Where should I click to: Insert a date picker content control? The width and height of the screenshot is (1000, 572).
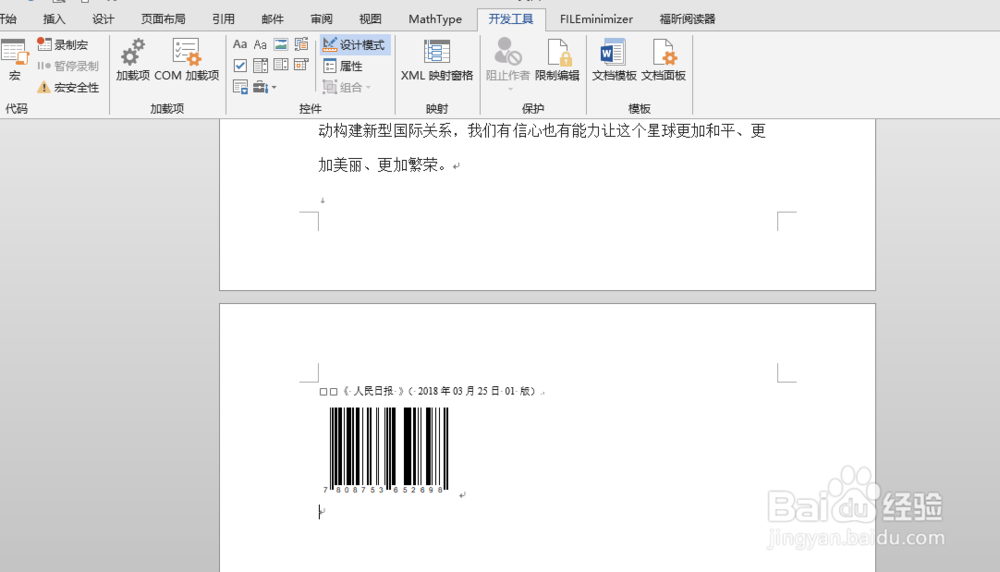click(x=301, y=65)
